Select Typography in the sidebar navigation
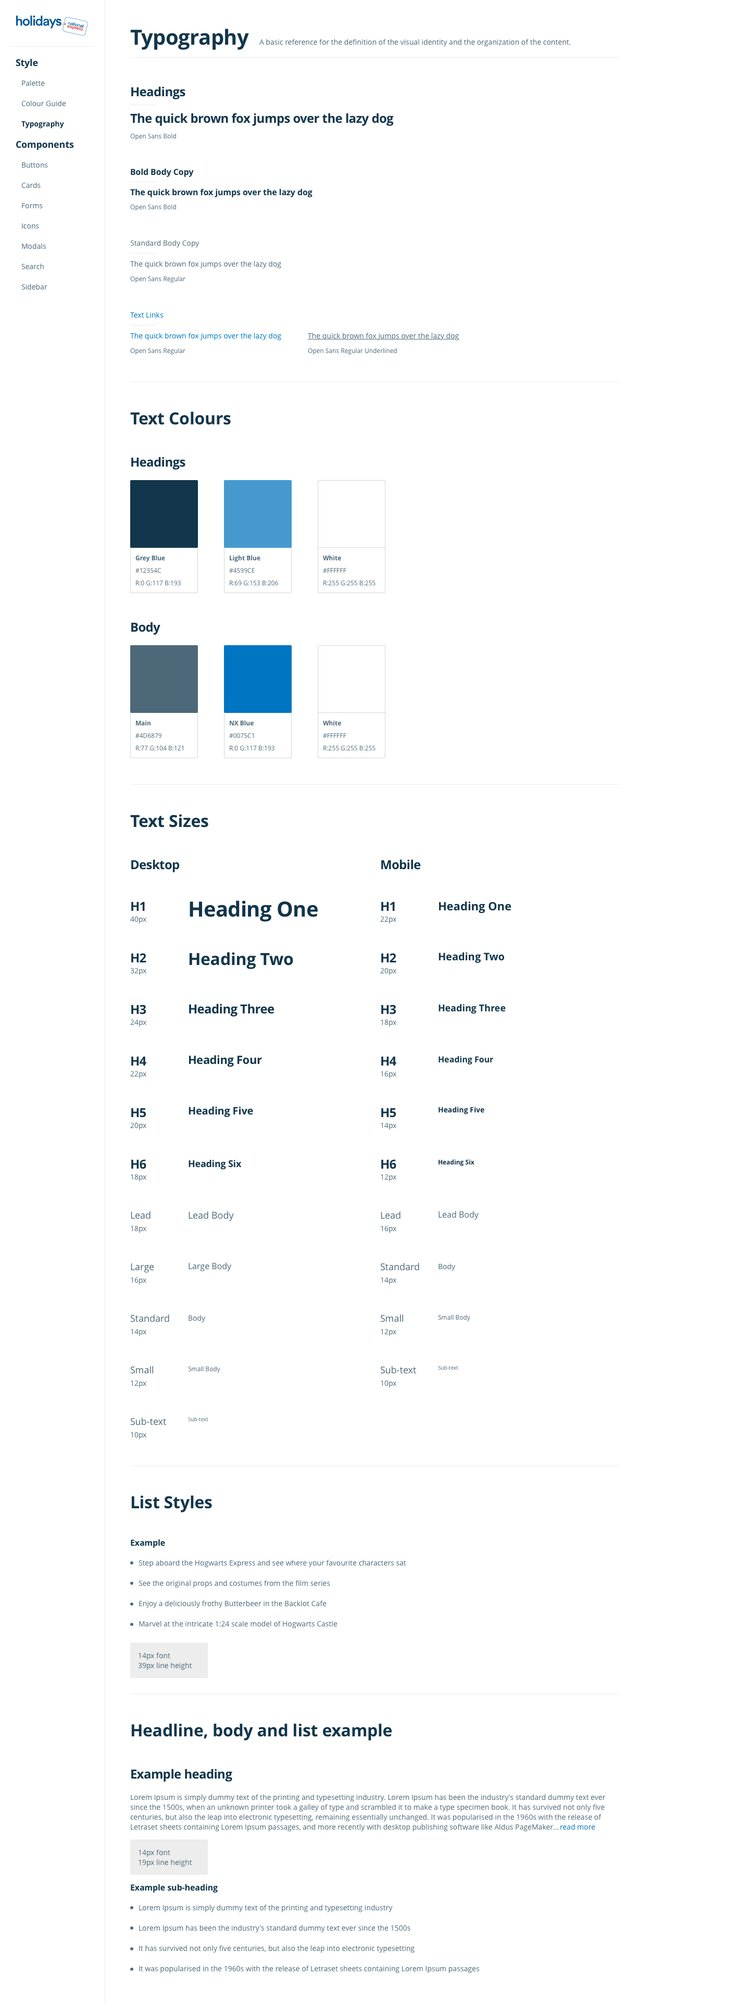 point(42,124)
